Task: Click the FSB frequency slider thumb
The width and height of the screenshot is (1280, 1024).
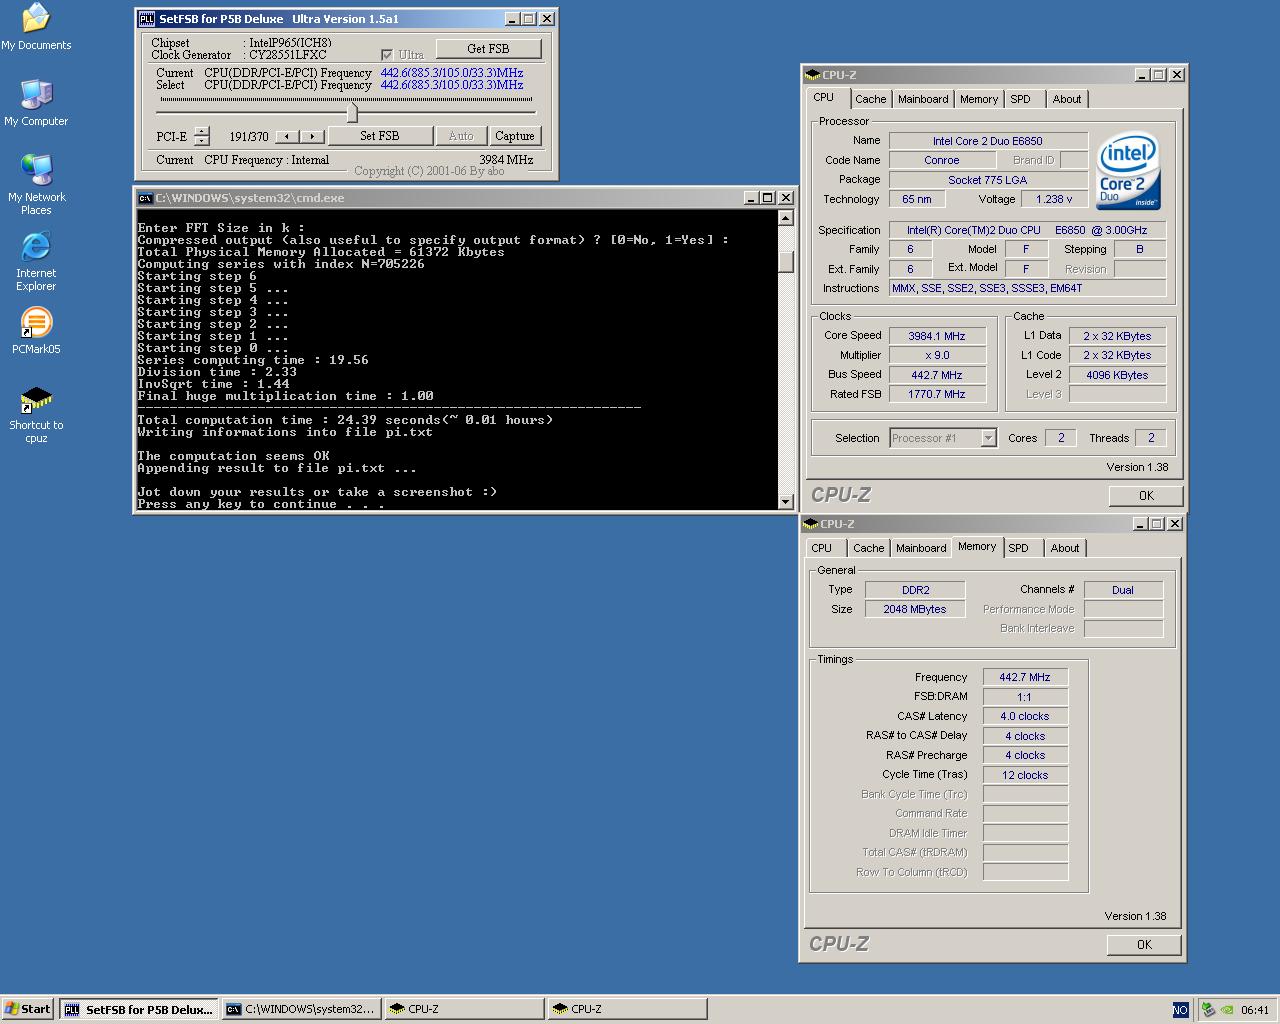Action: tap(352, 113)
